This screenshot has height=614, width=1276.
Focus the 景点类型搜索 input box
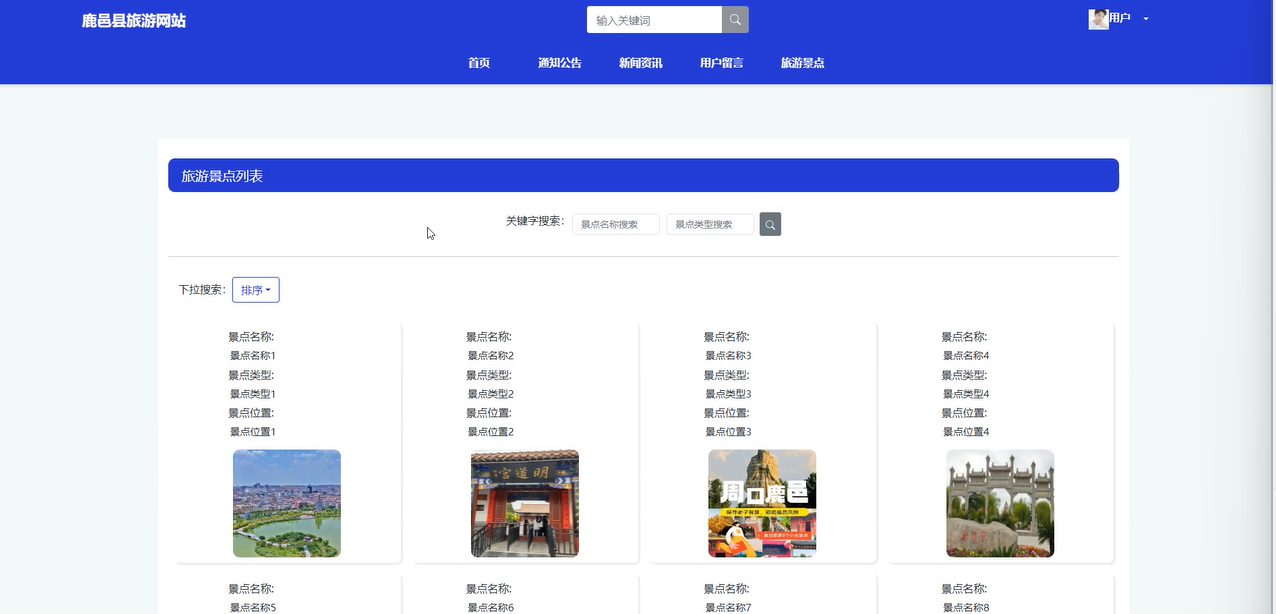[x=710, y=225]
